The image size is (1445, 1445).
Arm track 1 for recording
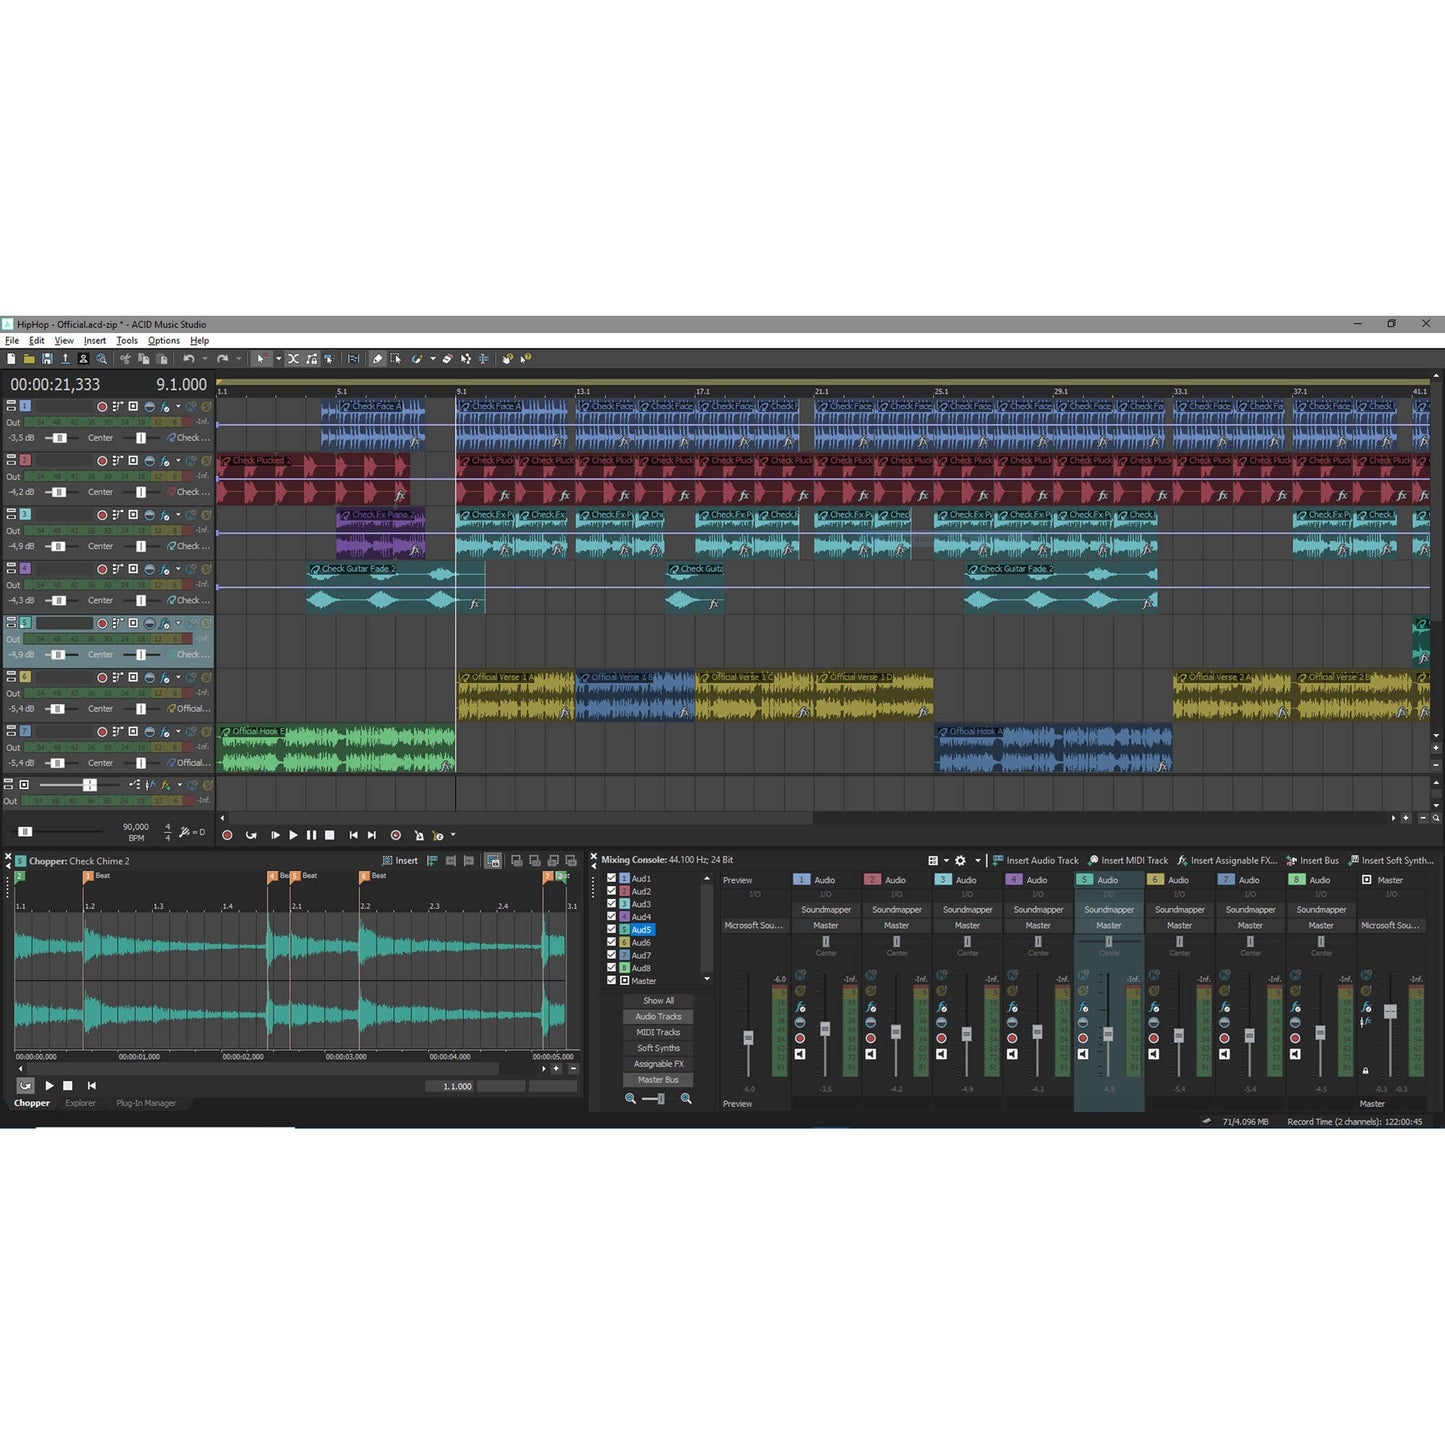click(x=102, y=406)
